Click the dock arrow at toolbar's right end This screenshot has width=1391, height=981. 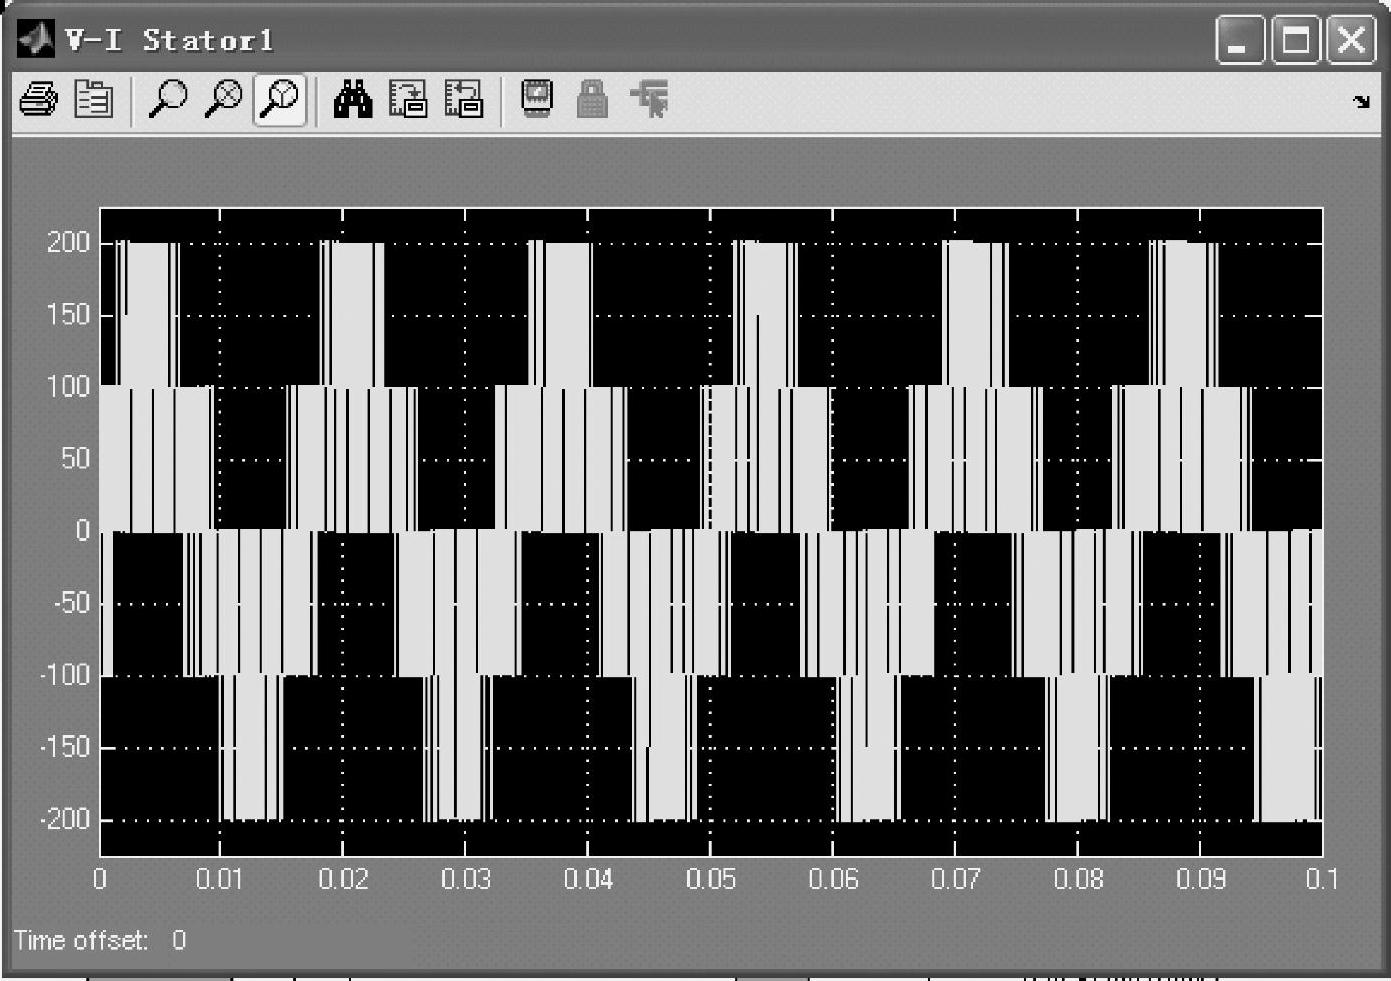[x=1361, y=101]
